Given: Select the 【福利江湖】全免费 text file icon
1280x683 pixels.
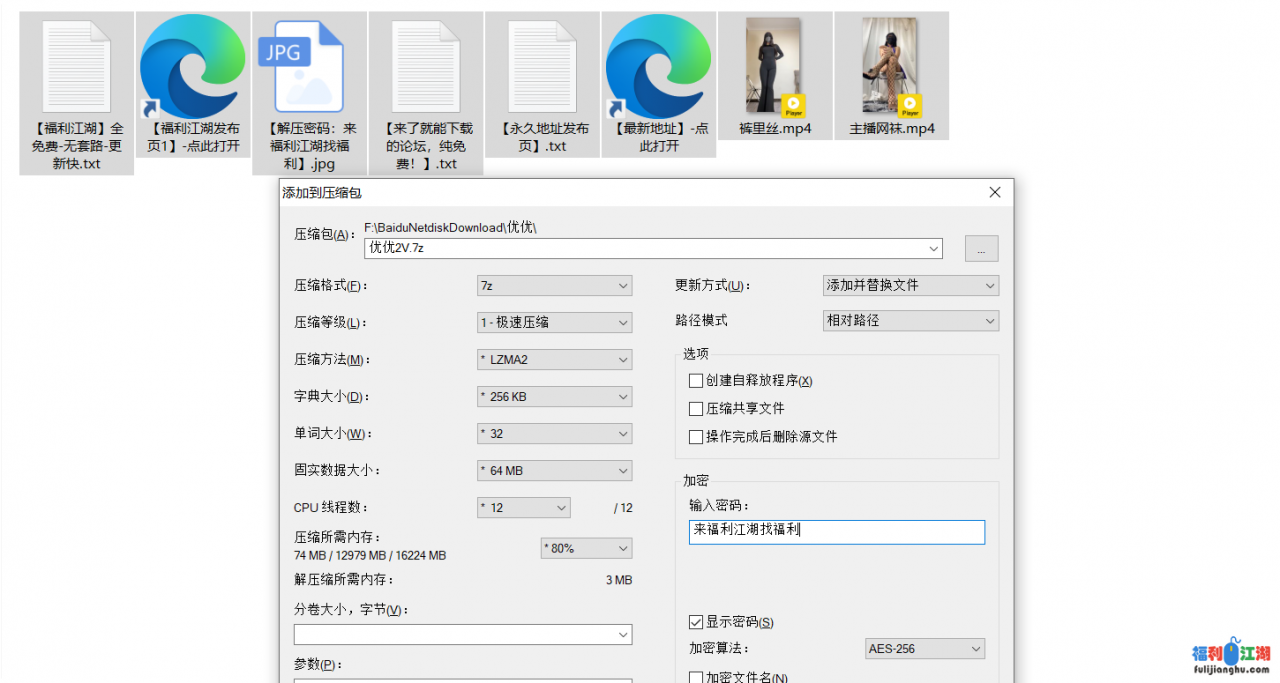Looking at the screenshot, I should [x=77, y=66].
